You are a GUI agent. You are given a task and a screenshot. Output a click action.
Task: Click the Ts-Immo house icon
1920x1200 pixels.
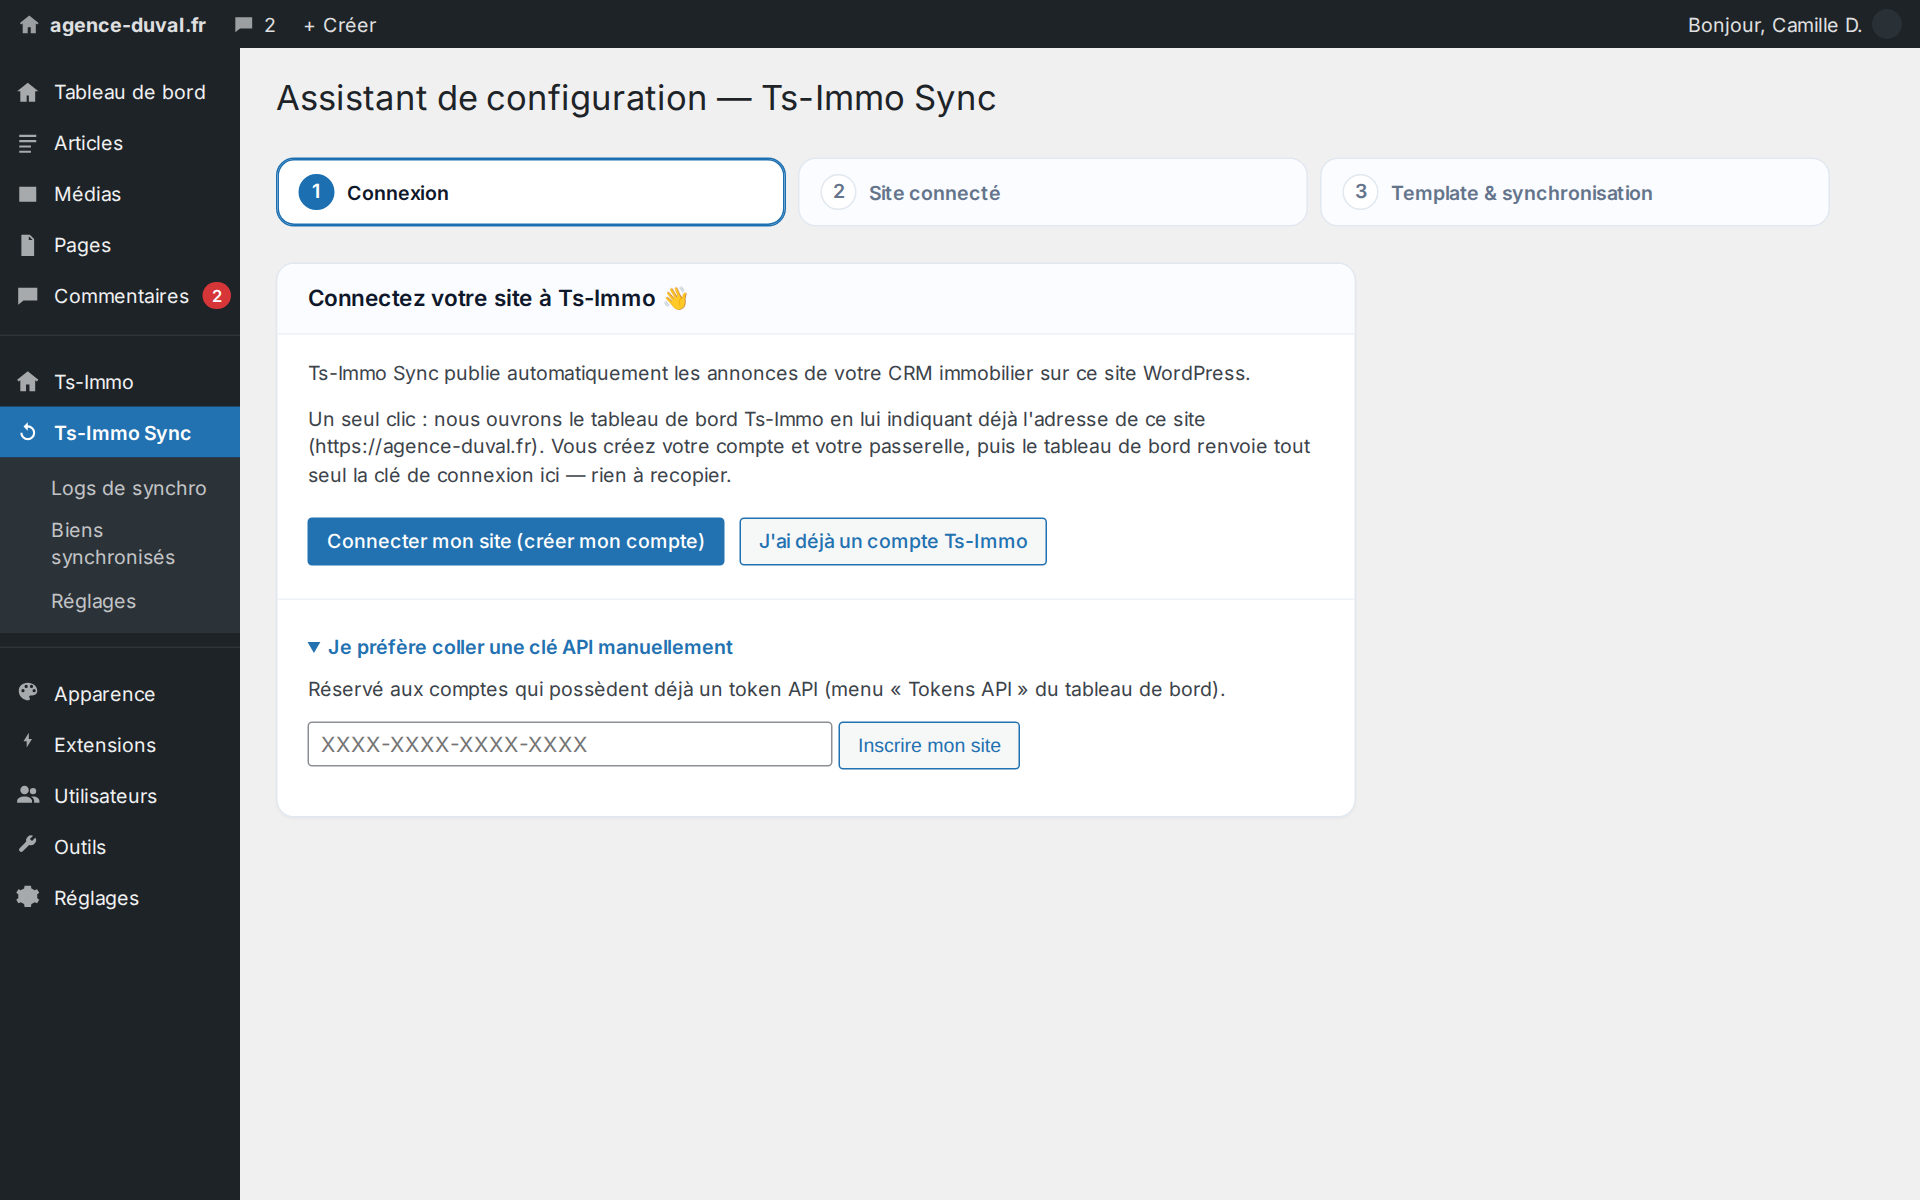point(28,382)
